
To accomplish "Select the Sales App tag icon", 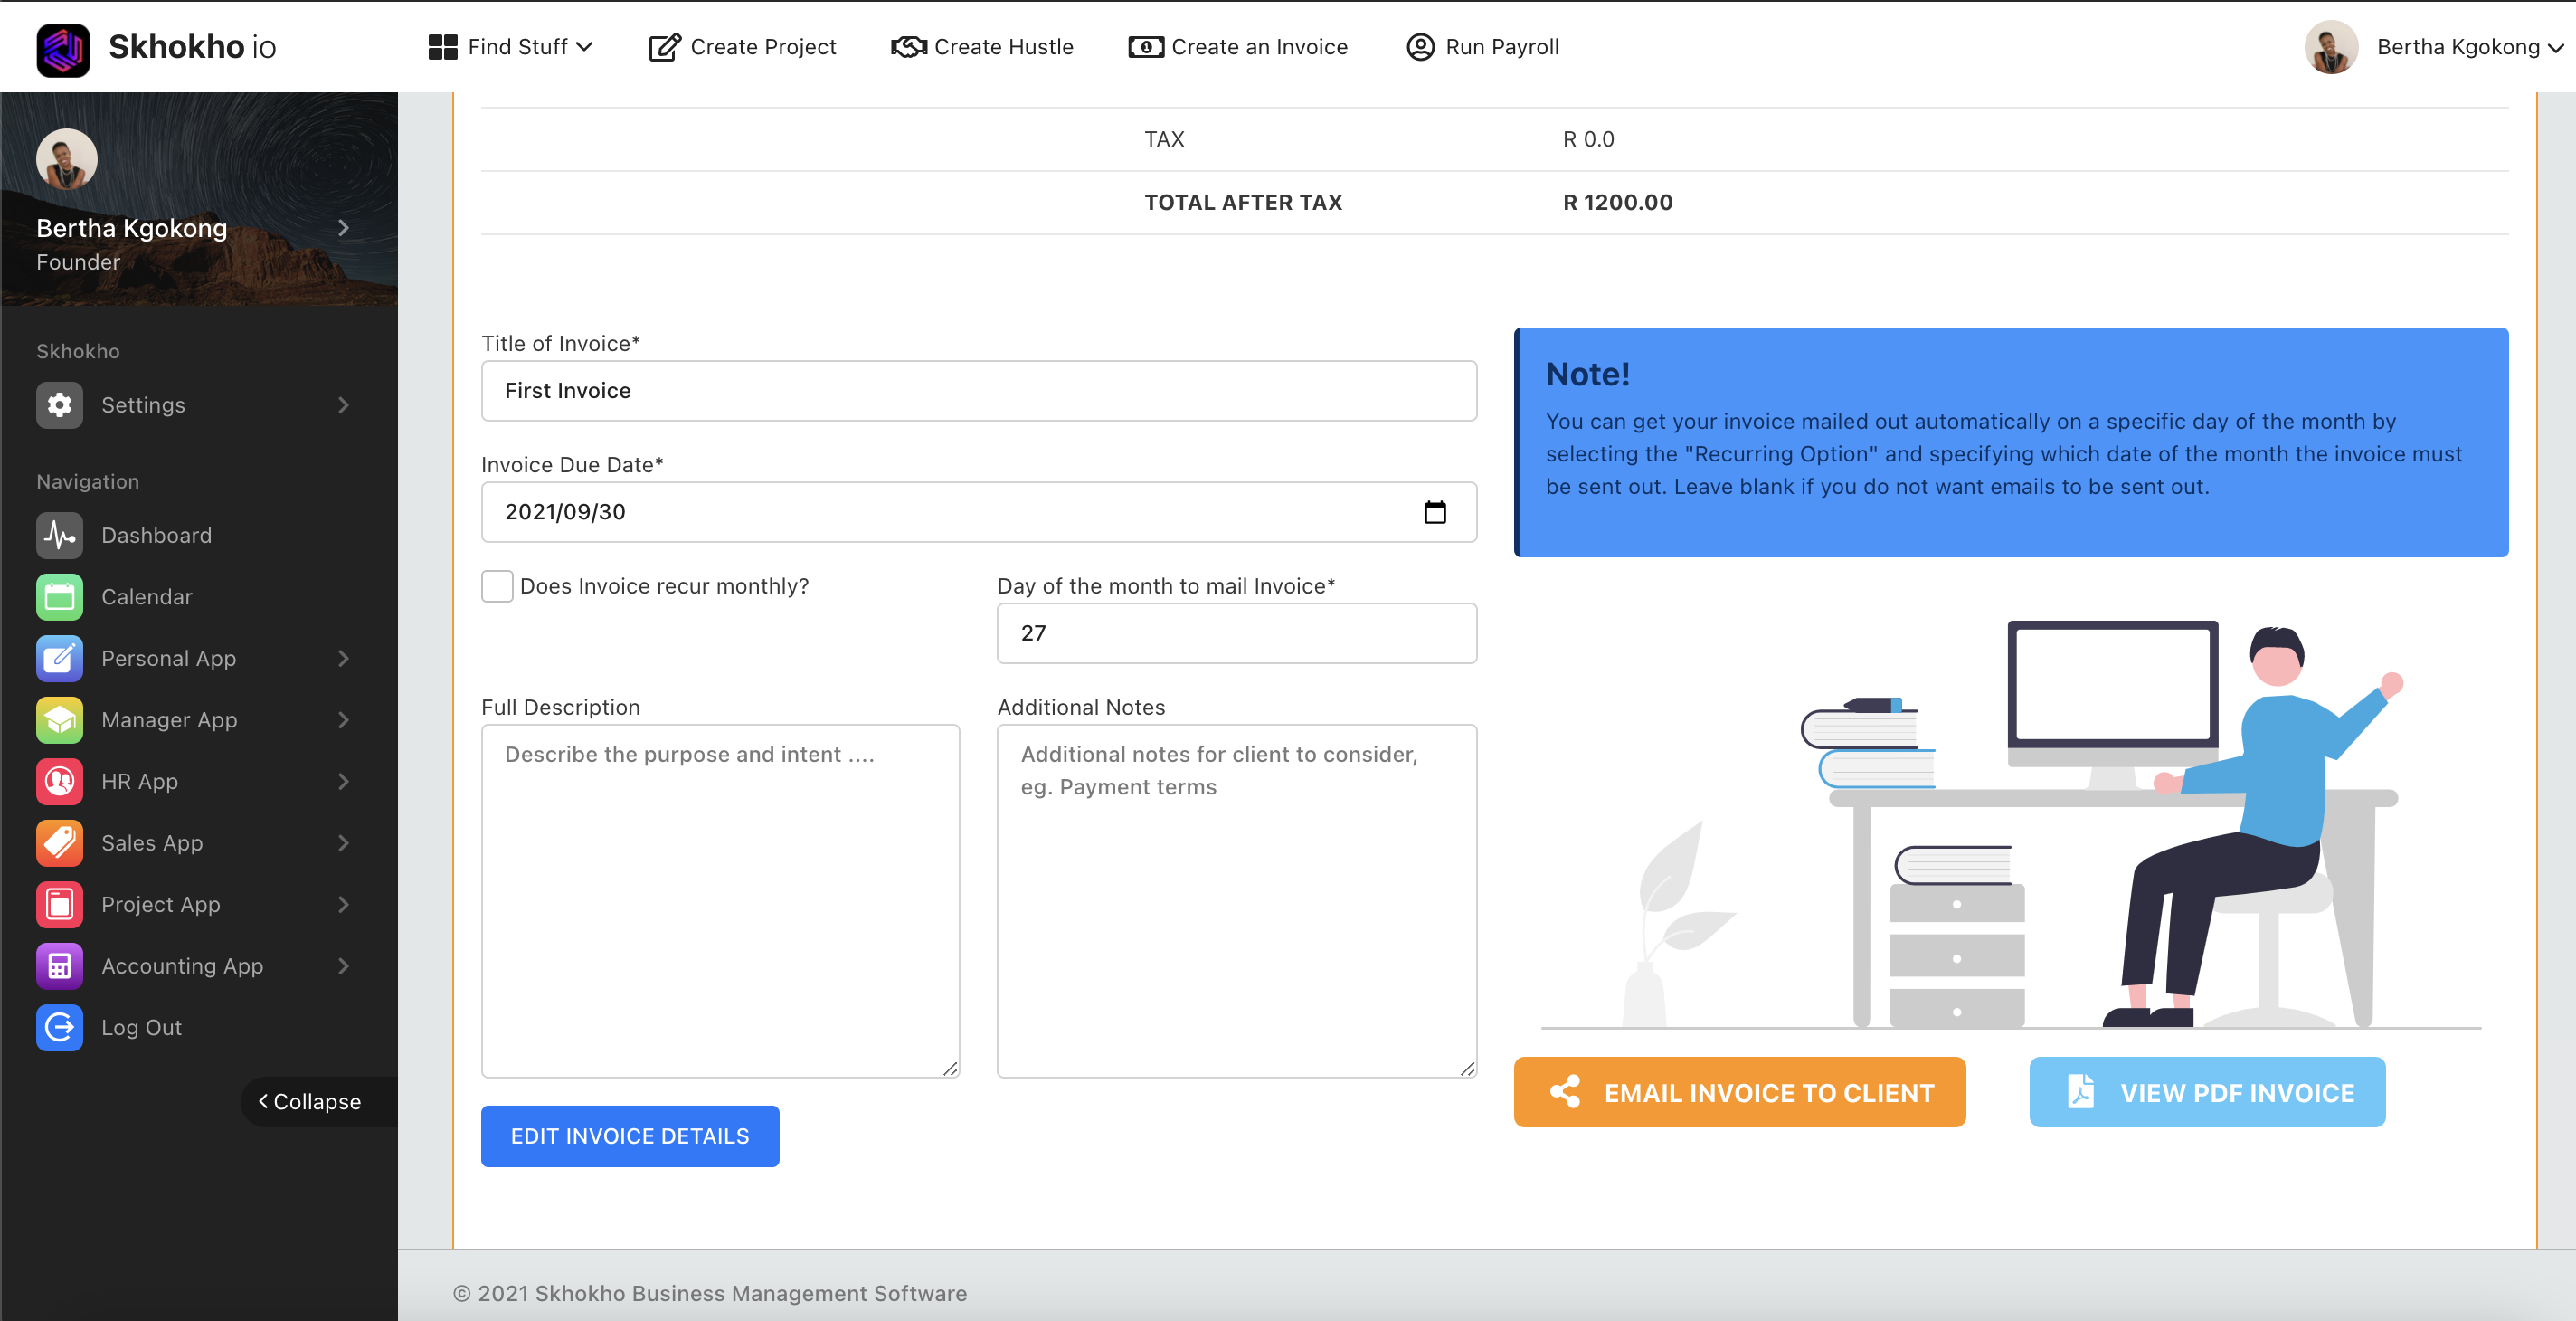I will (x=59, y=842).
